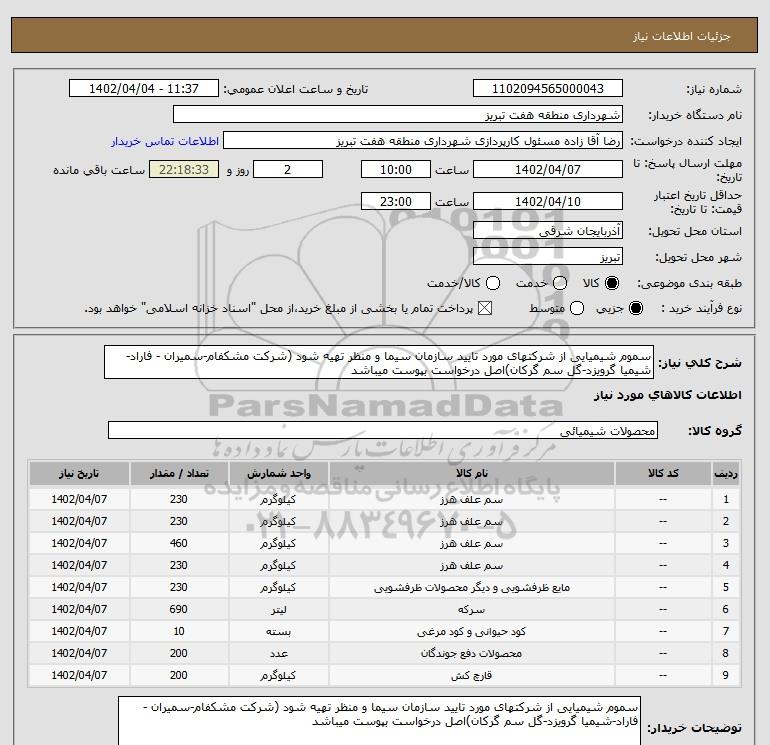Click the قارچ کش item name

click(x=471, y=676)
